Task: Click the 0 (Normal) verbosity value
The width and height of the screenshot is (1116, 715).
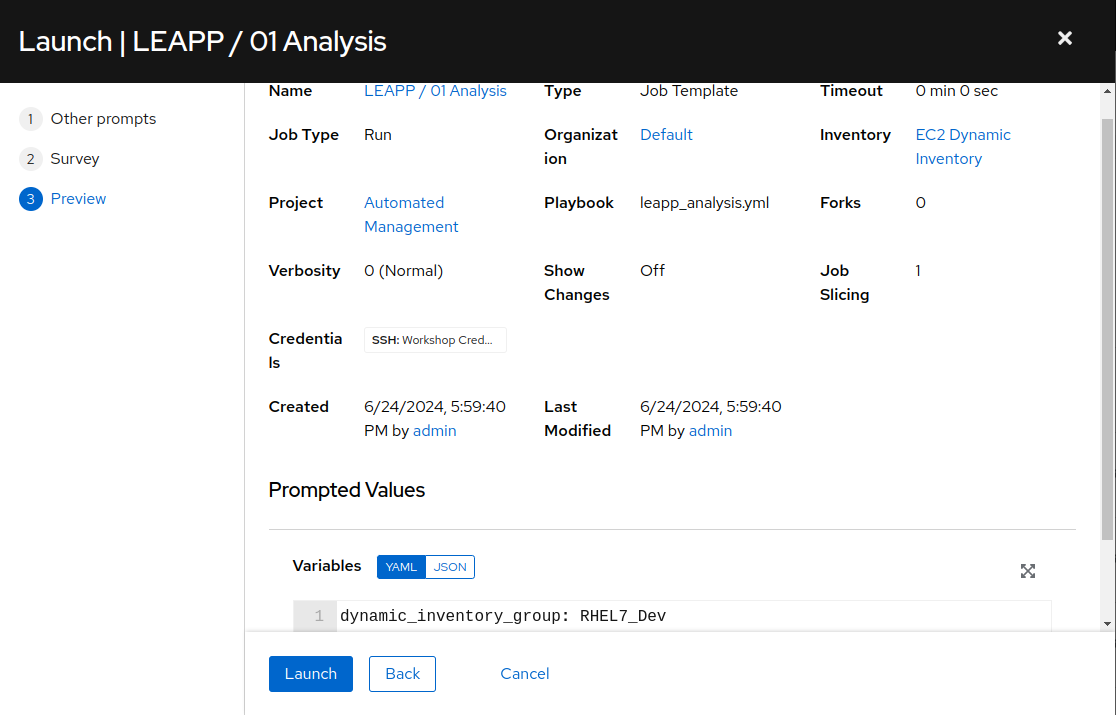Action: (x=404, y=271)
